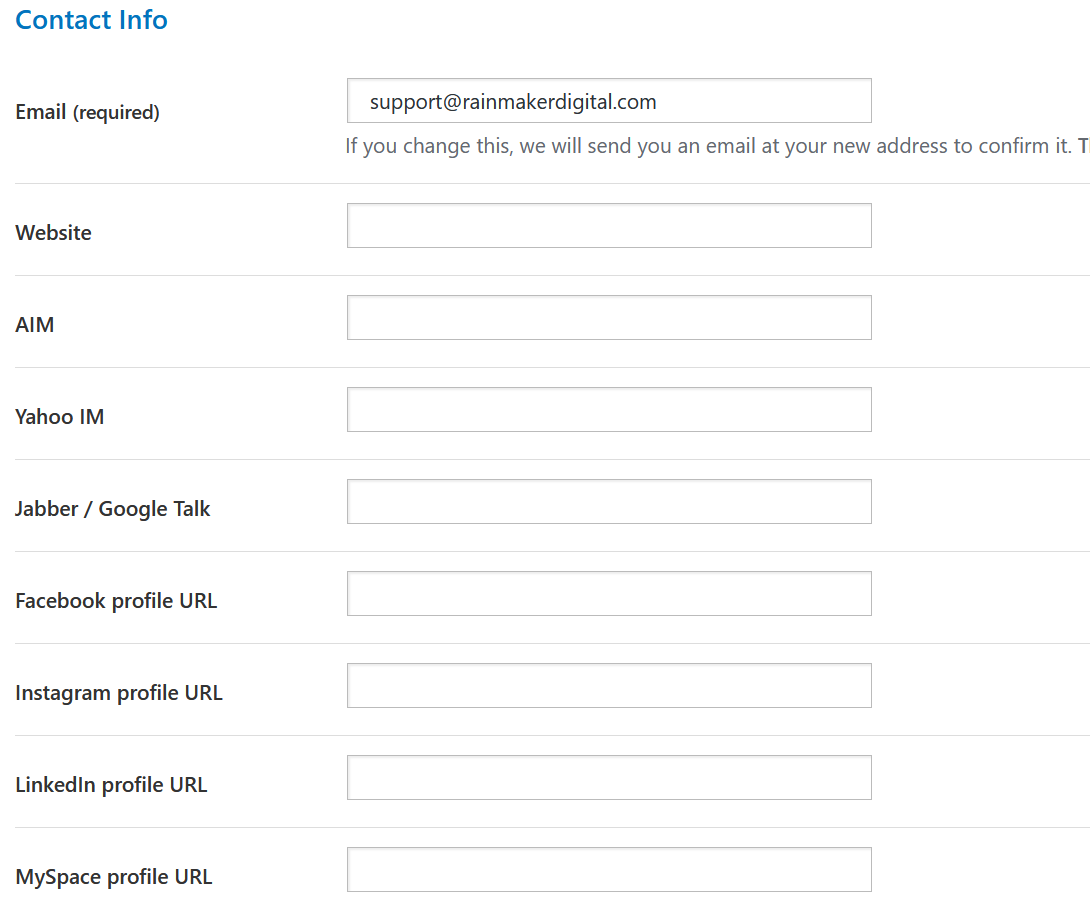Click the Facebook profile URL input
The width and height of the screenshot is (1090, 907).
pyautogui.click(x=609, y=594)
